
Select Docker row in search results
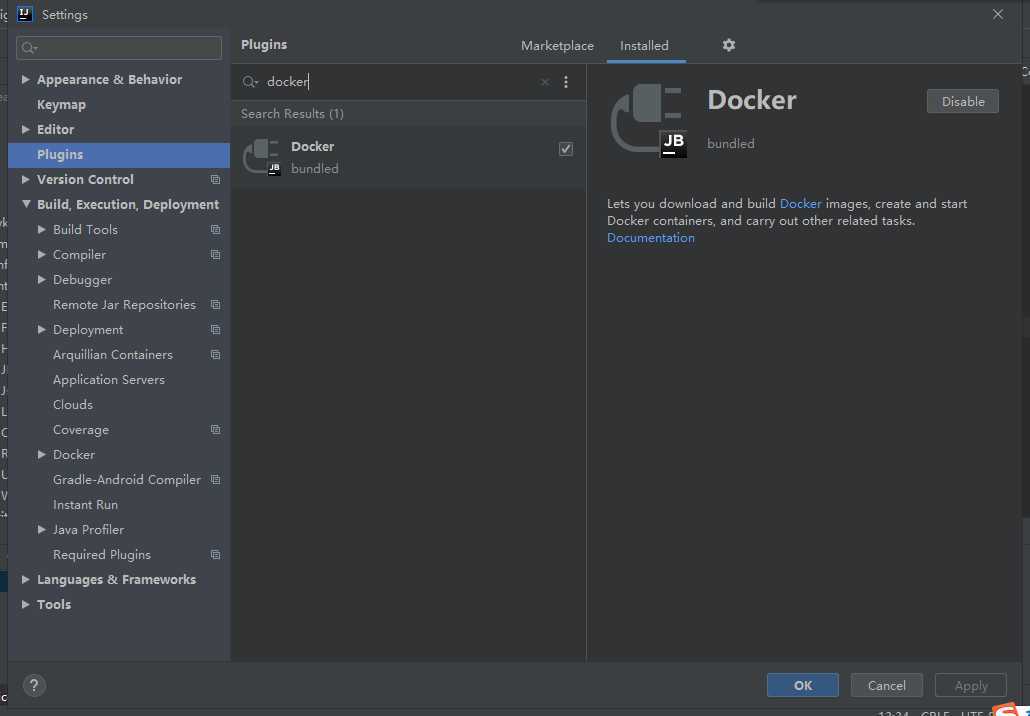[409, 158]
